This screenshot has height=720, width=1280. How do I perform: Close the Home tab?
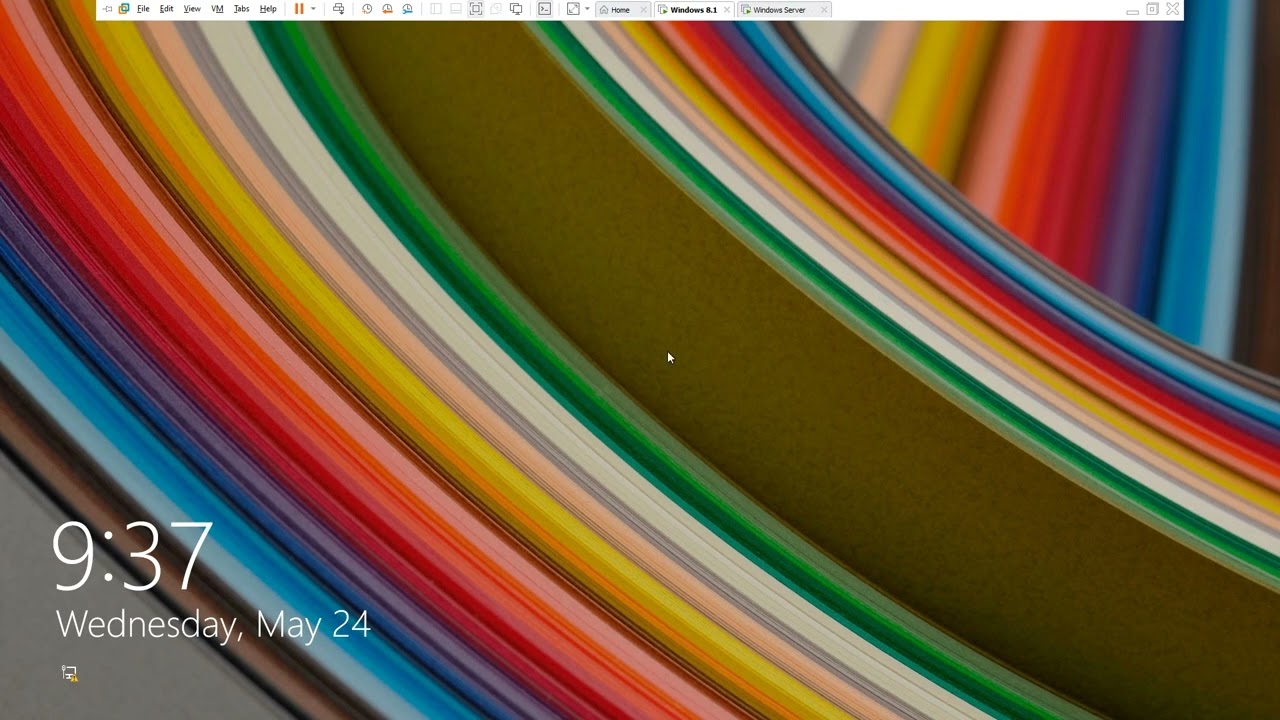pos(643,10)
